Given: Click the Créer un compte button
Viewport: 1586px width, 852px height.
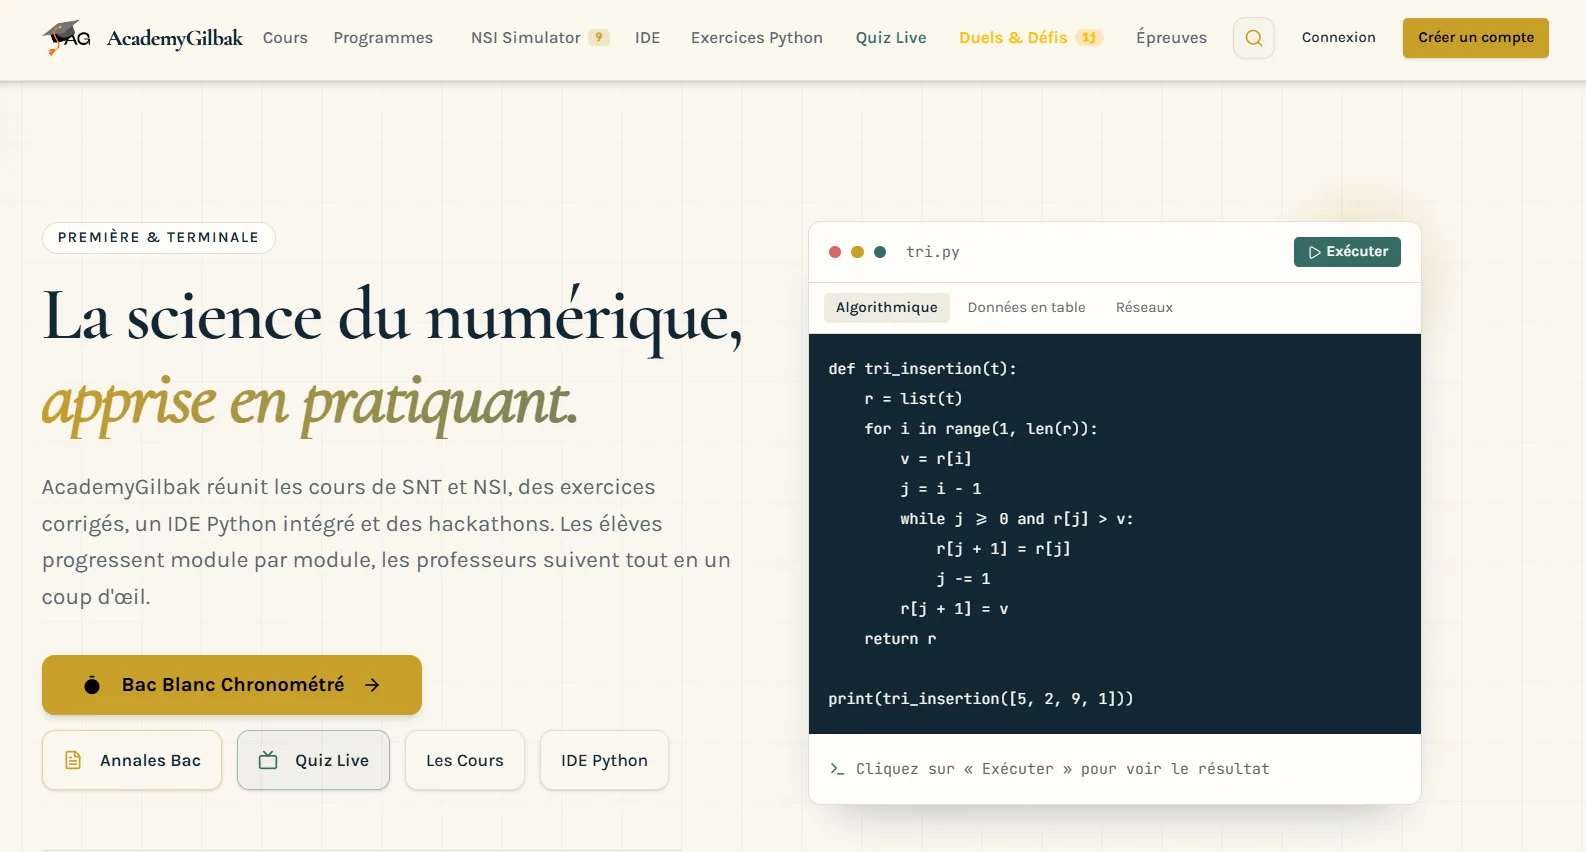Looking at the screenshot, I should [x=1476, y=38].
